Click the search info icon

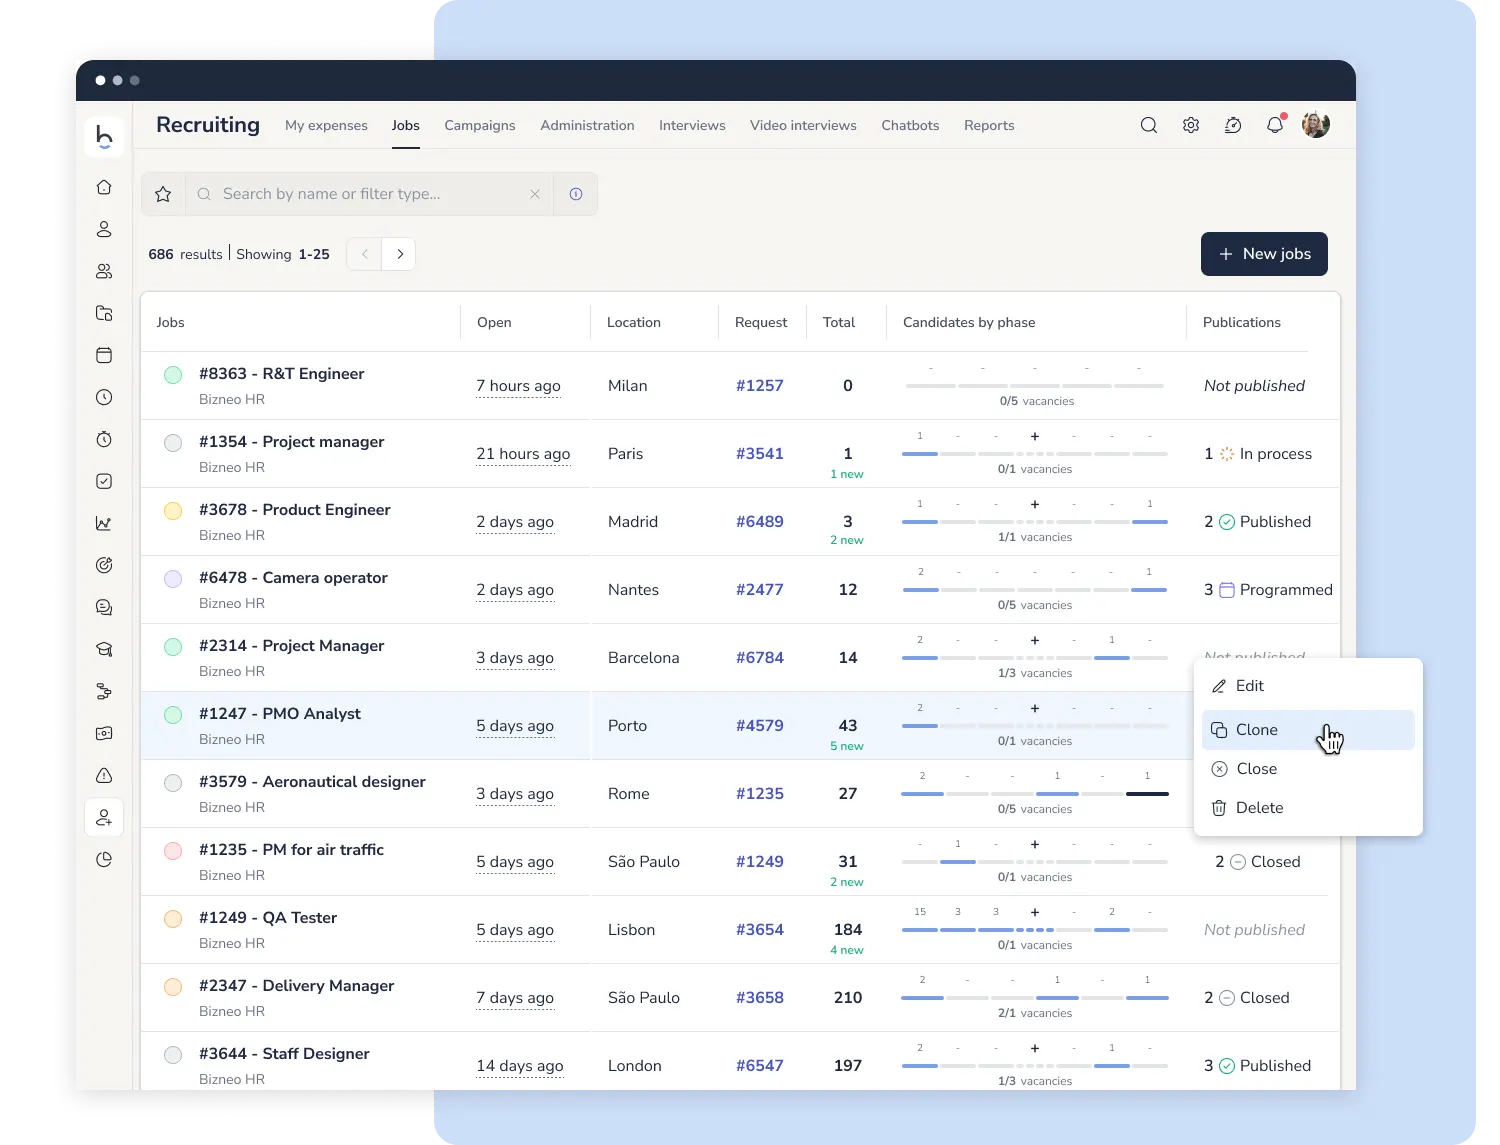(576, 194)
